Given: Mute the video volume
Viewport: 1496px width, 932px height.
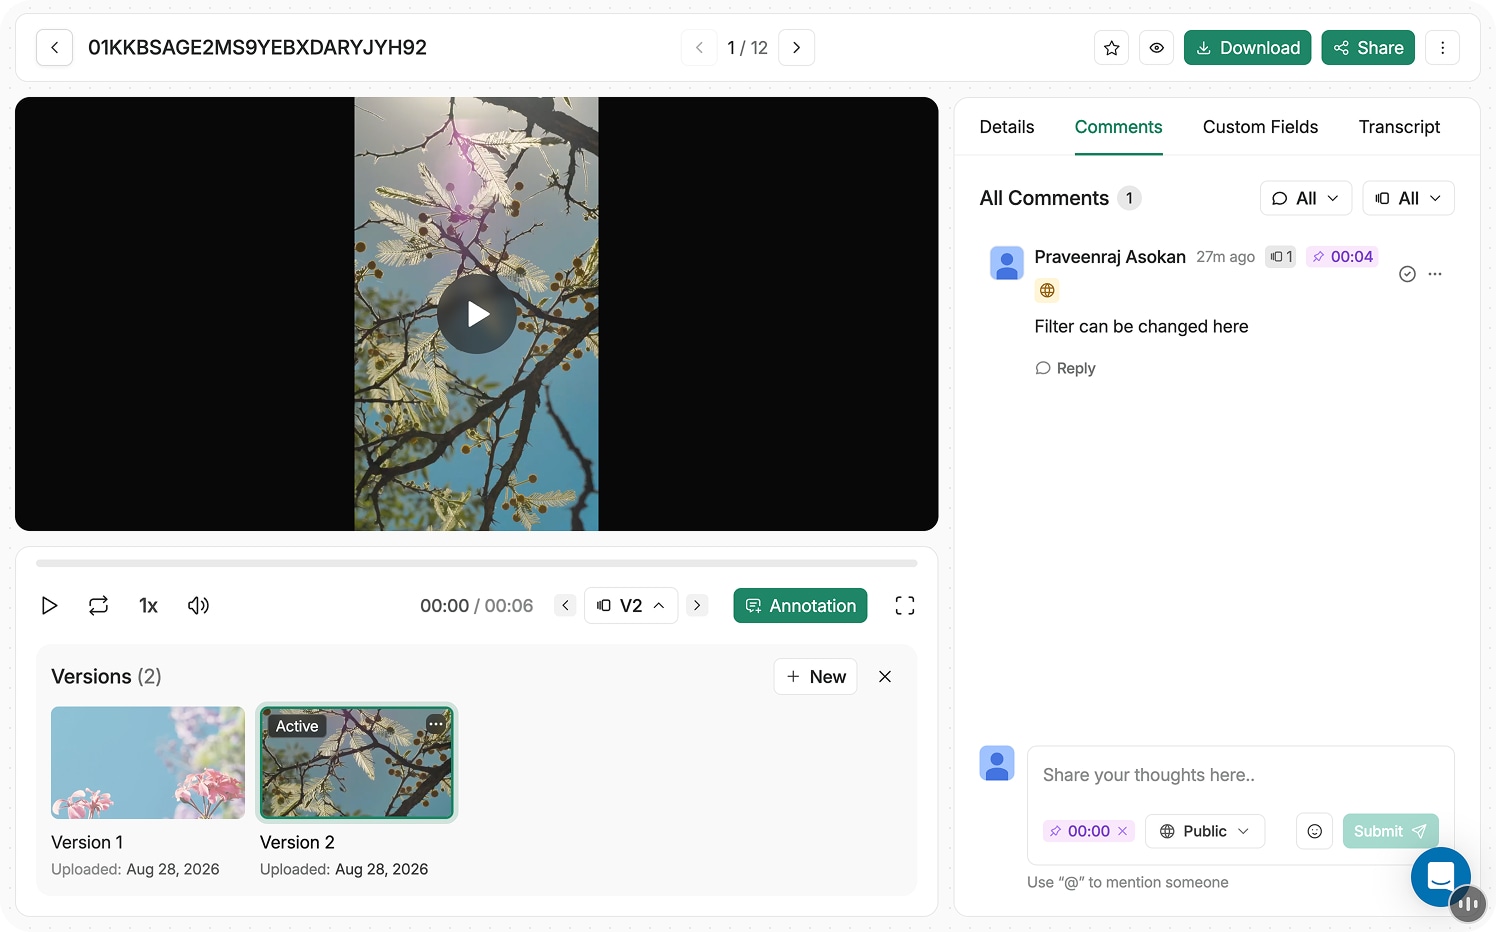Looking at the screenshot, I should [x=198, y=606].
